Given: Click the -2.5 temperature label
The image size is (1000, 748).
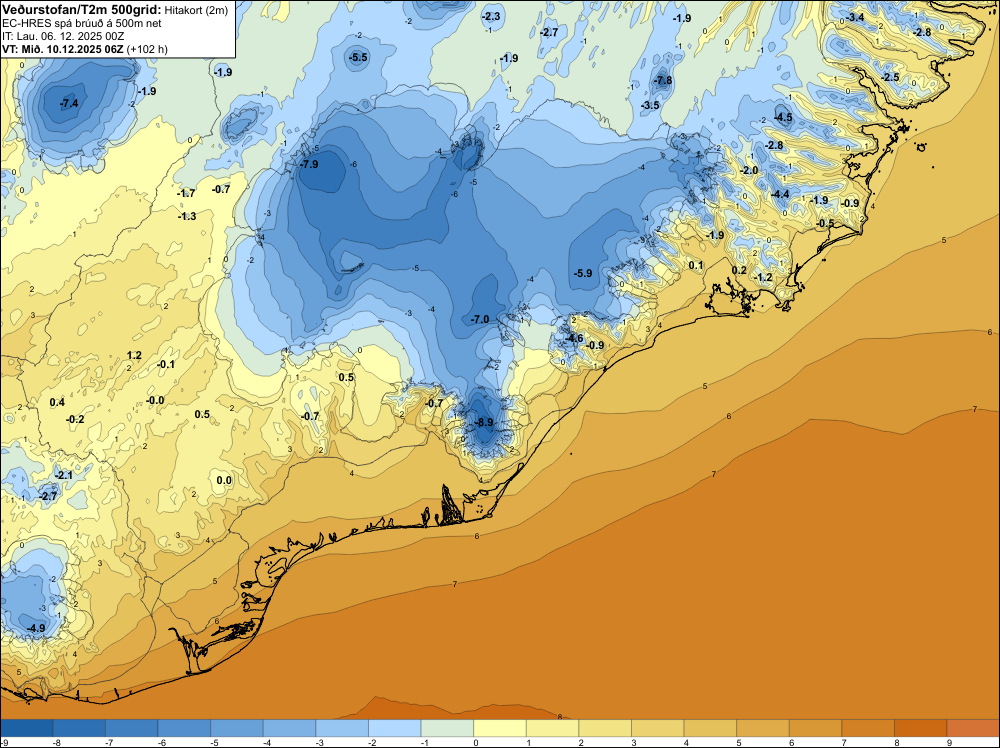Looking at the screenshot, I should [890, 78].
